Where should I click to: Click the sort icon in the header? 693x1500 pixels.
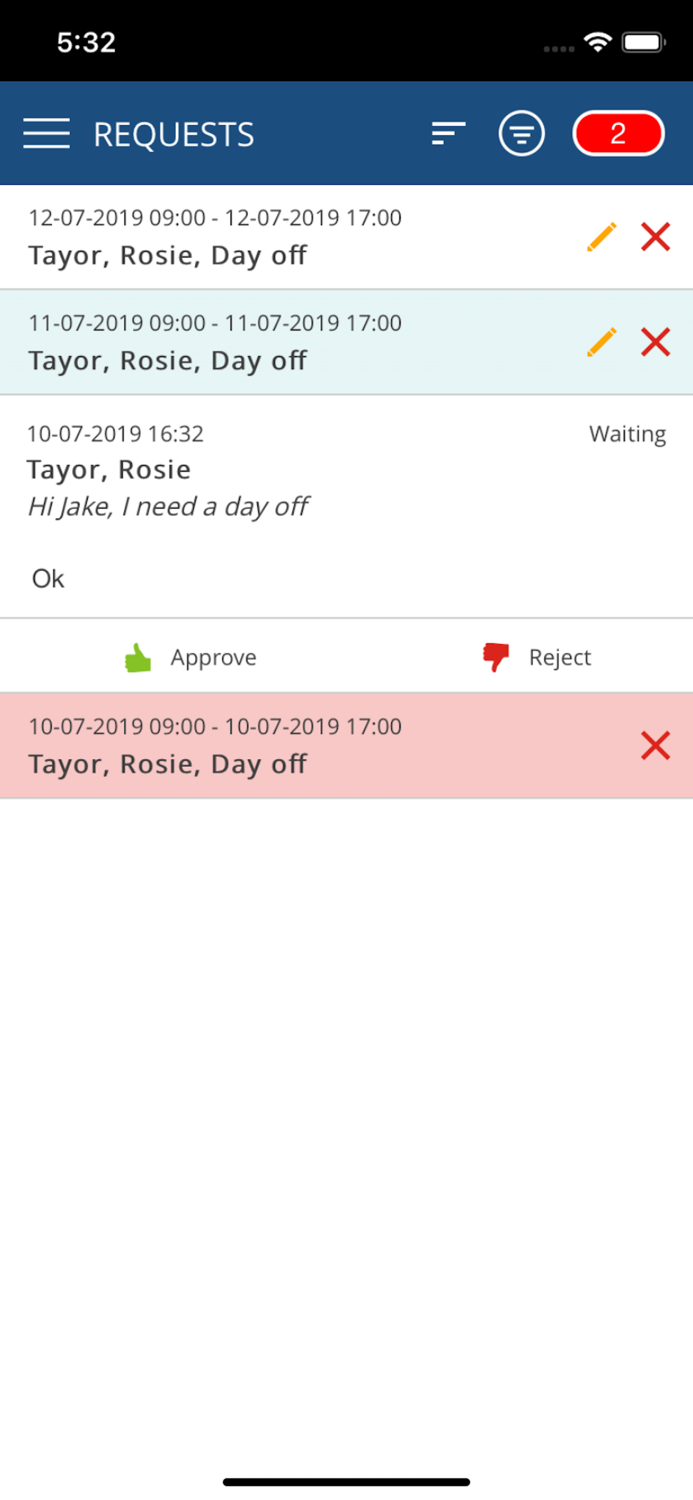click(447, 131)
